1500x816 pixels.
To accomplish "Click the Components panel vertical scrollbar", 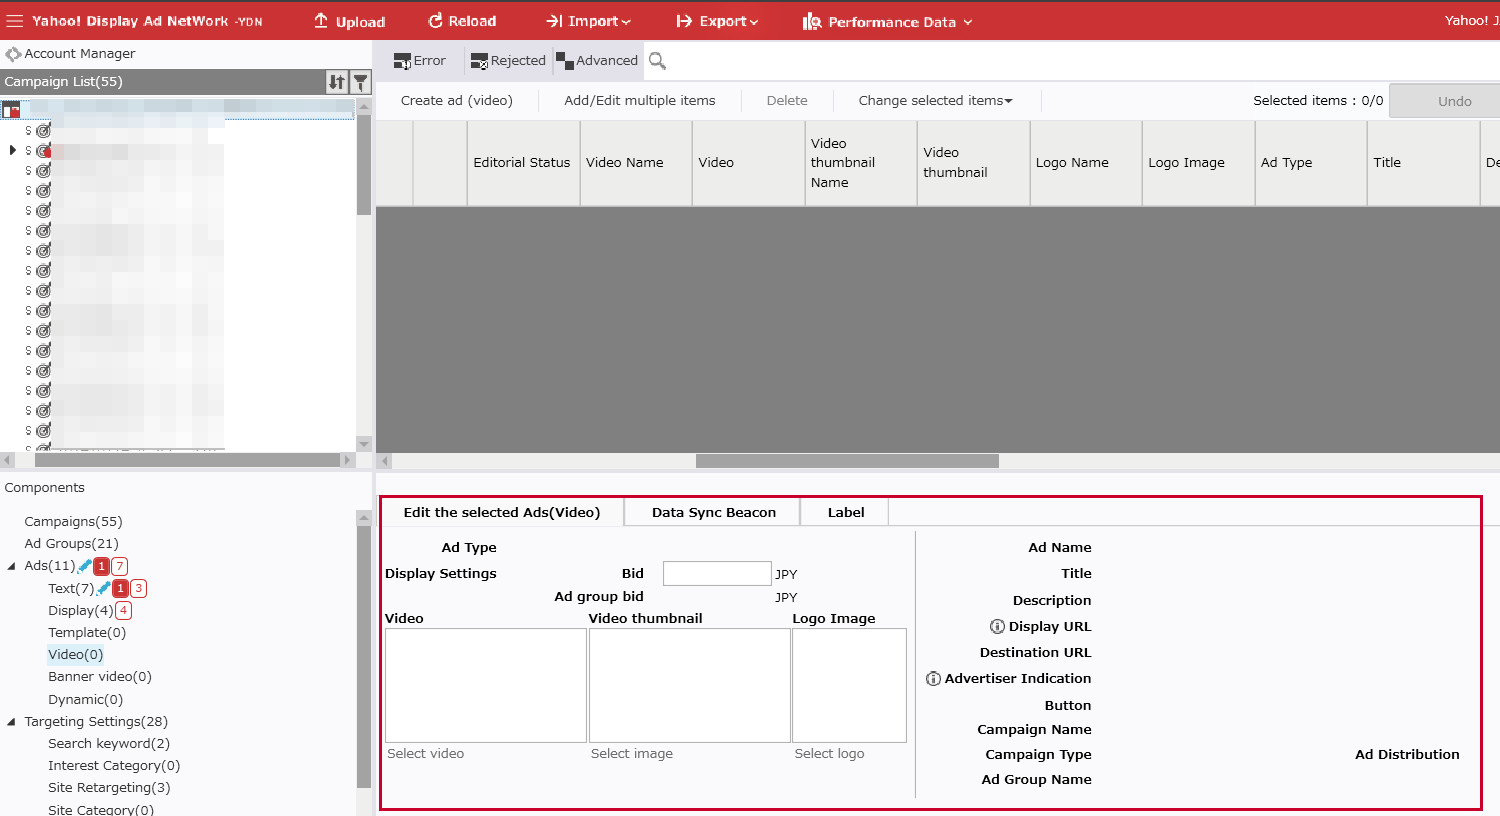I will coord(364,656).
